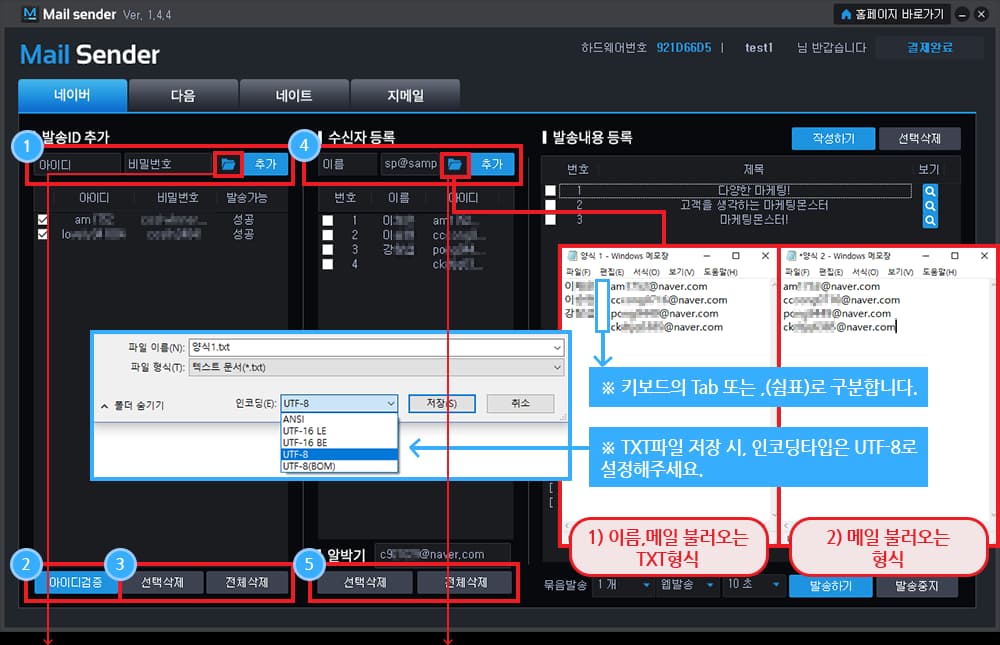Click the 결제완료 button
Image resolution: width=1000 pixels, height=645 pixels.
pos(929,48)
